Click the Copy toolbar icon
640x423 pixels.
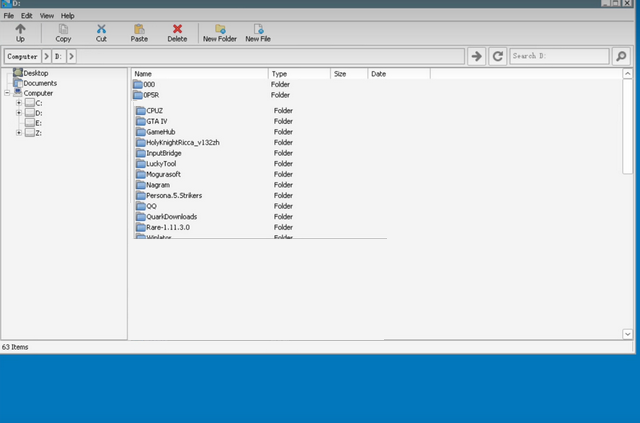coord(63,30)
